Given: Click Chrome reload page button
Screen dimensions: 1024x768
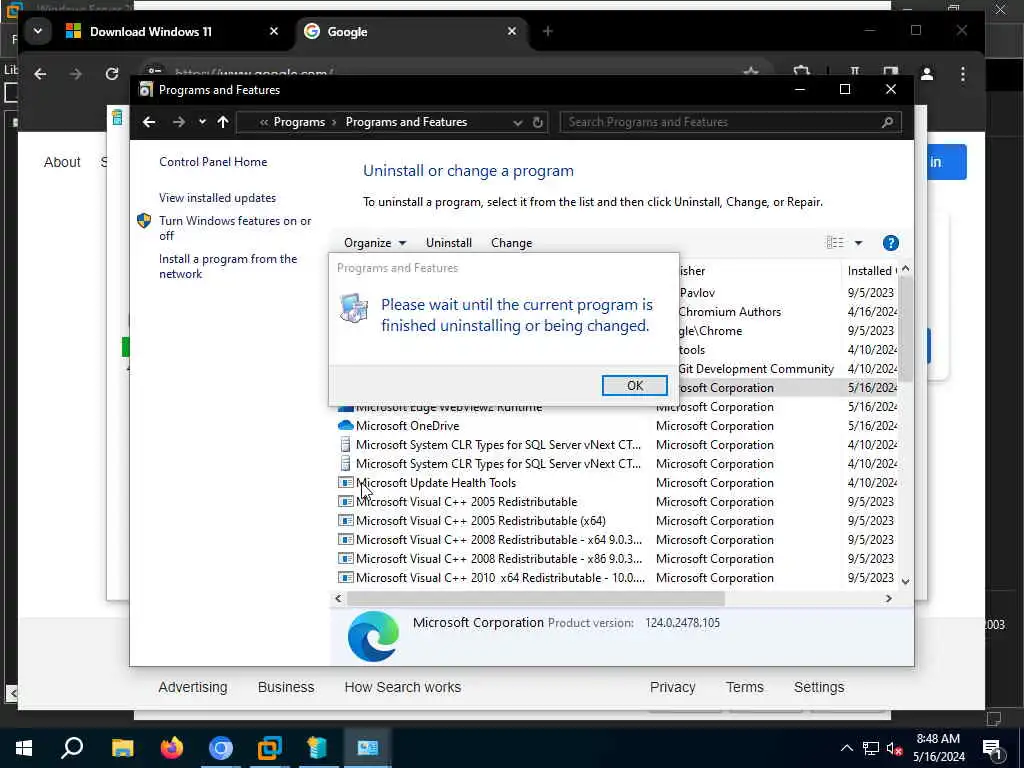Looking at the screenshot, I should tap(112, 74).
